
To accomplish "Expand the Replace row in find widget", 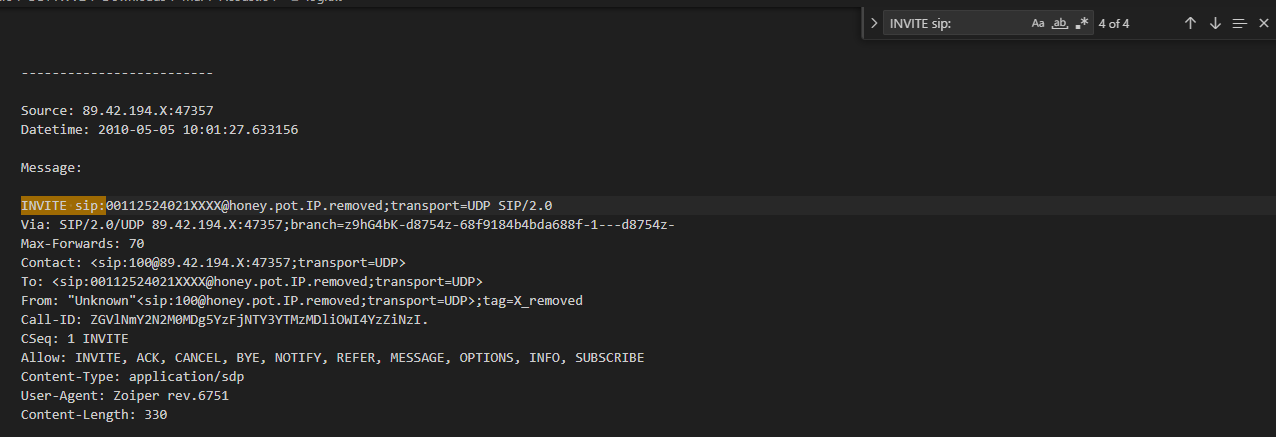I will [873, 23].
